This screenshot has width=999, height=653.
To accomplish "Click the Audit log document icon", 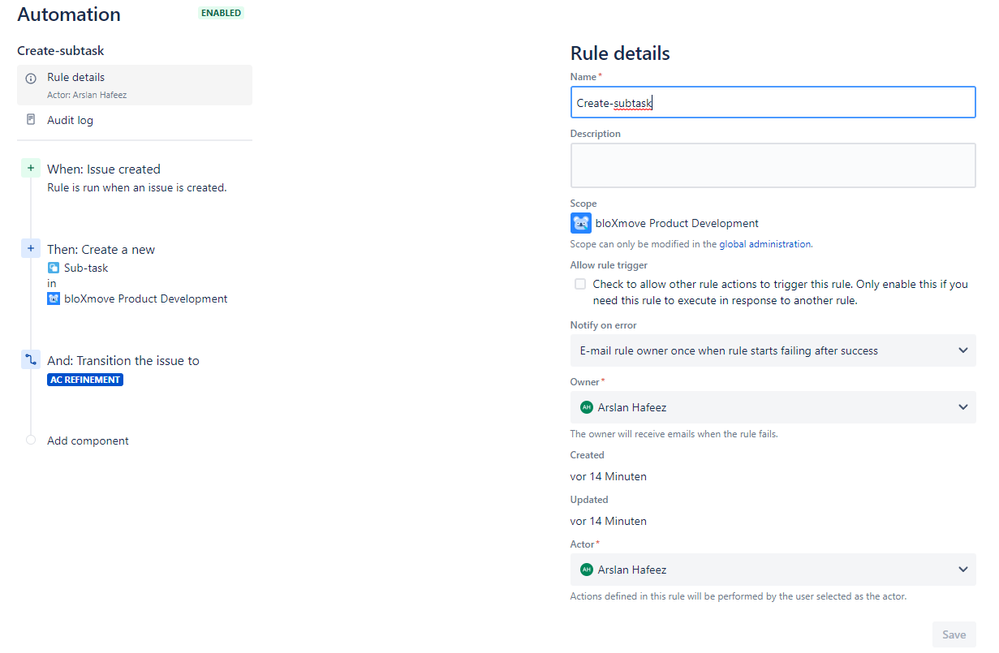I will tap(31, 119).
